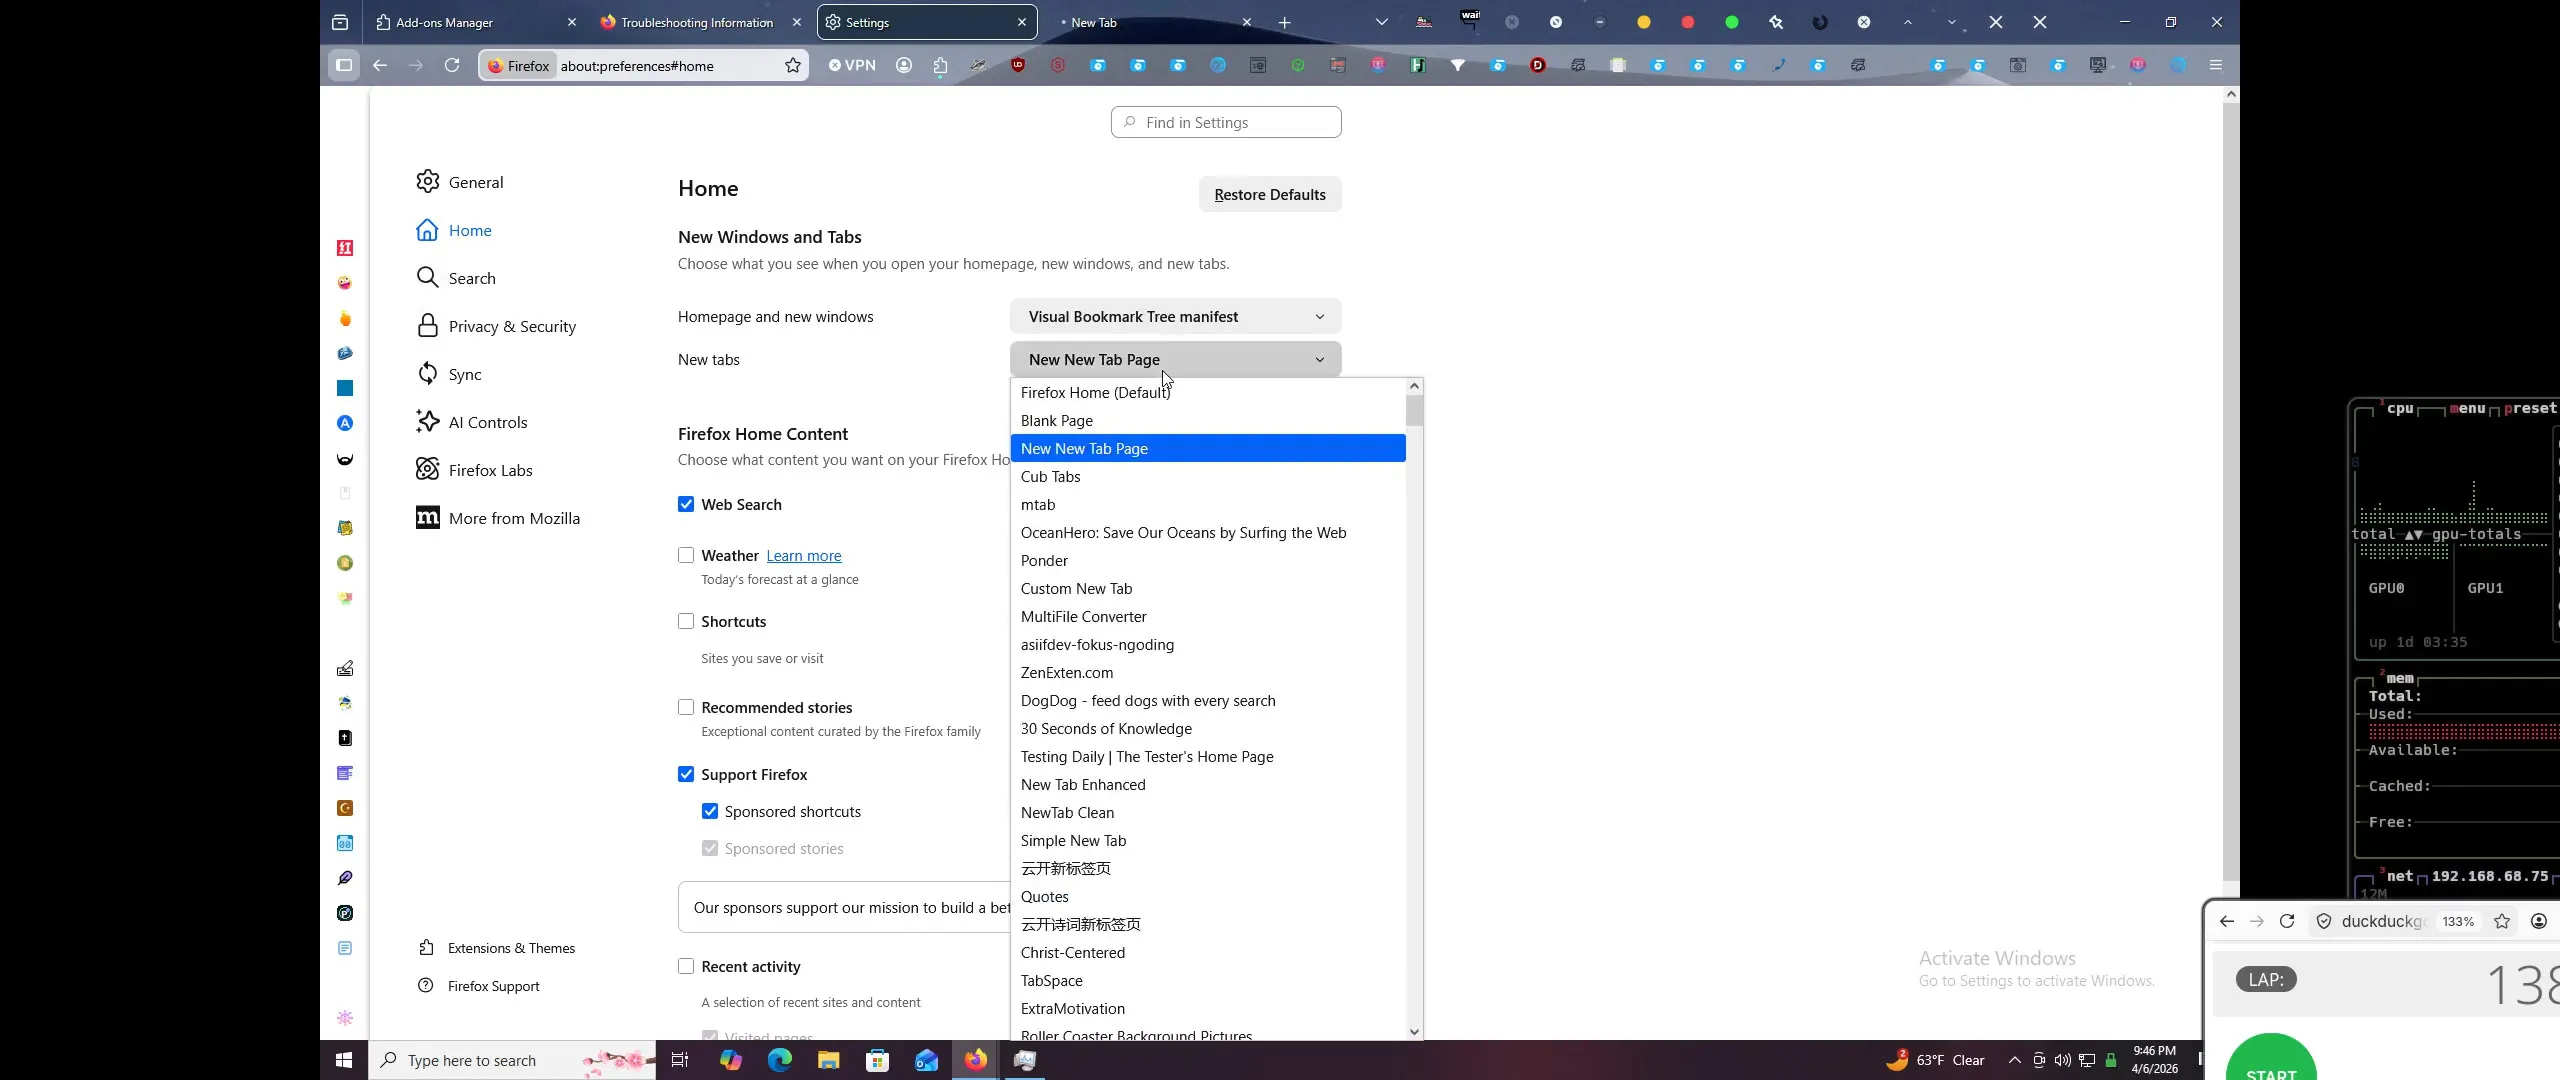Viewport: 2560px width, 1080px height.
Task: Open the Firefox Labs section
Action: (487, 469)
